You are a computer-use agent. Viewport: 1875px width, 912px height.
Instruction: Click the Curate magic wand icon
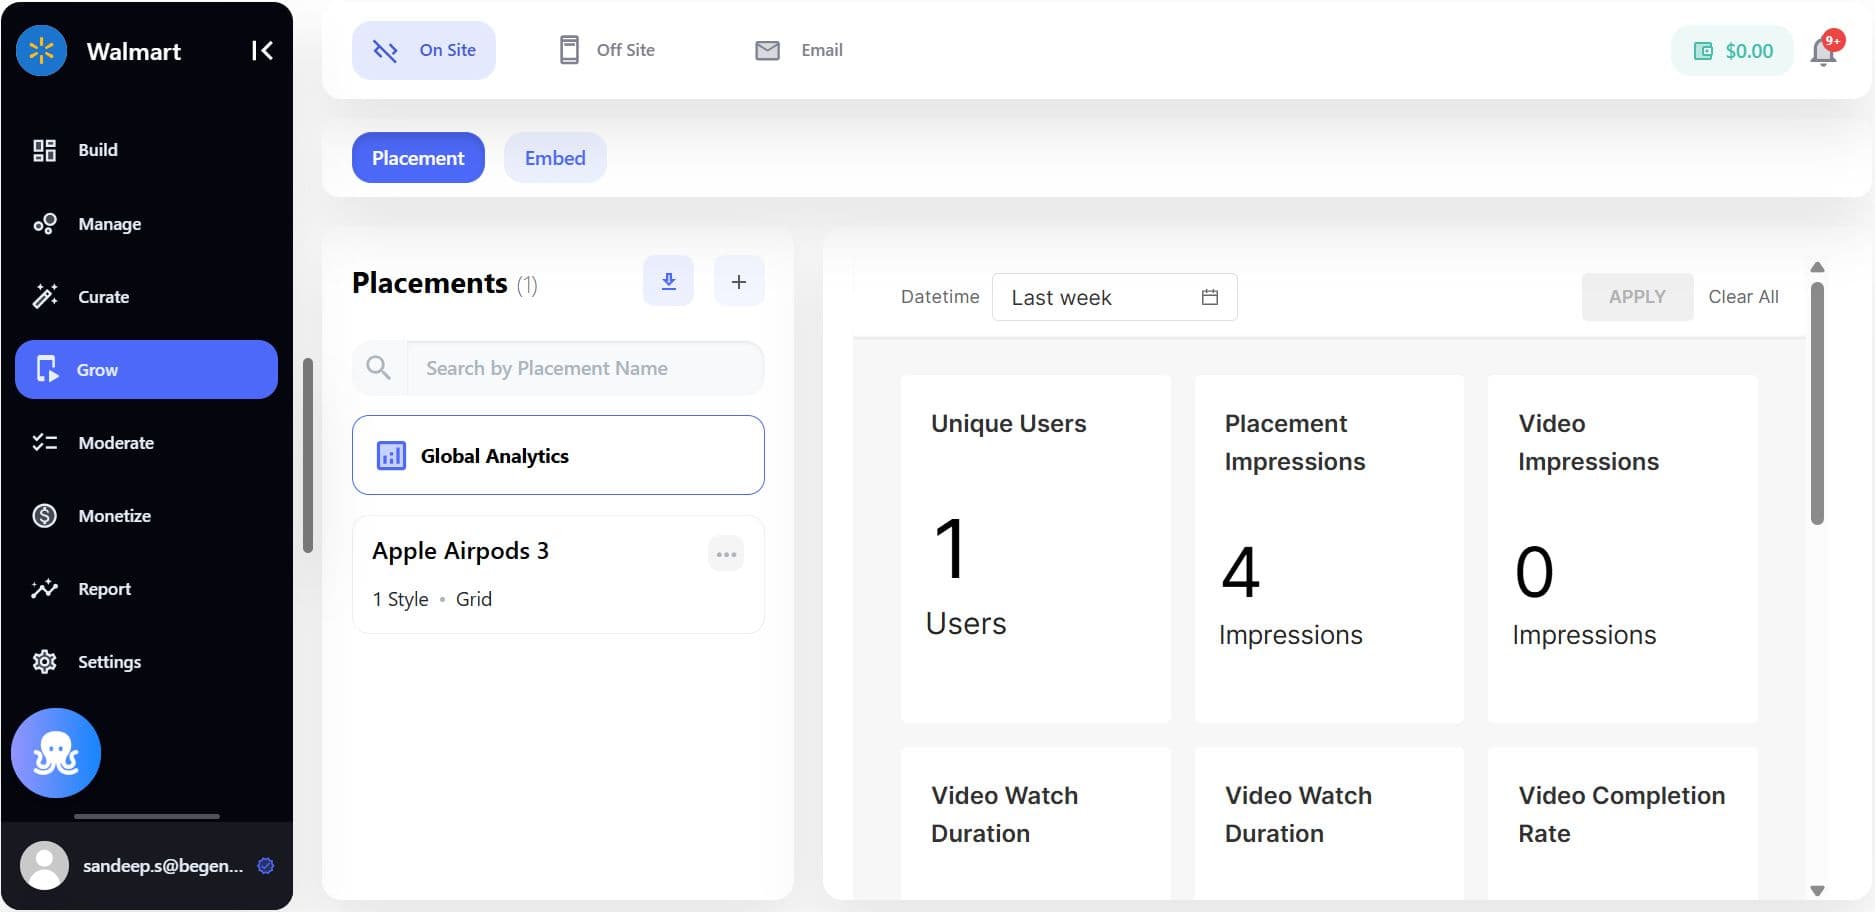pyautogui.click(x=44, y=296)
